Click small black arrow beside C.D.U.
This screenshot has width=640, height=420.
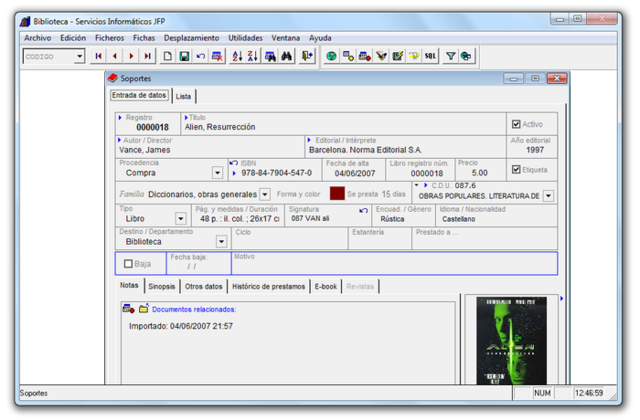pyautogui.click(x=417, y=185)
